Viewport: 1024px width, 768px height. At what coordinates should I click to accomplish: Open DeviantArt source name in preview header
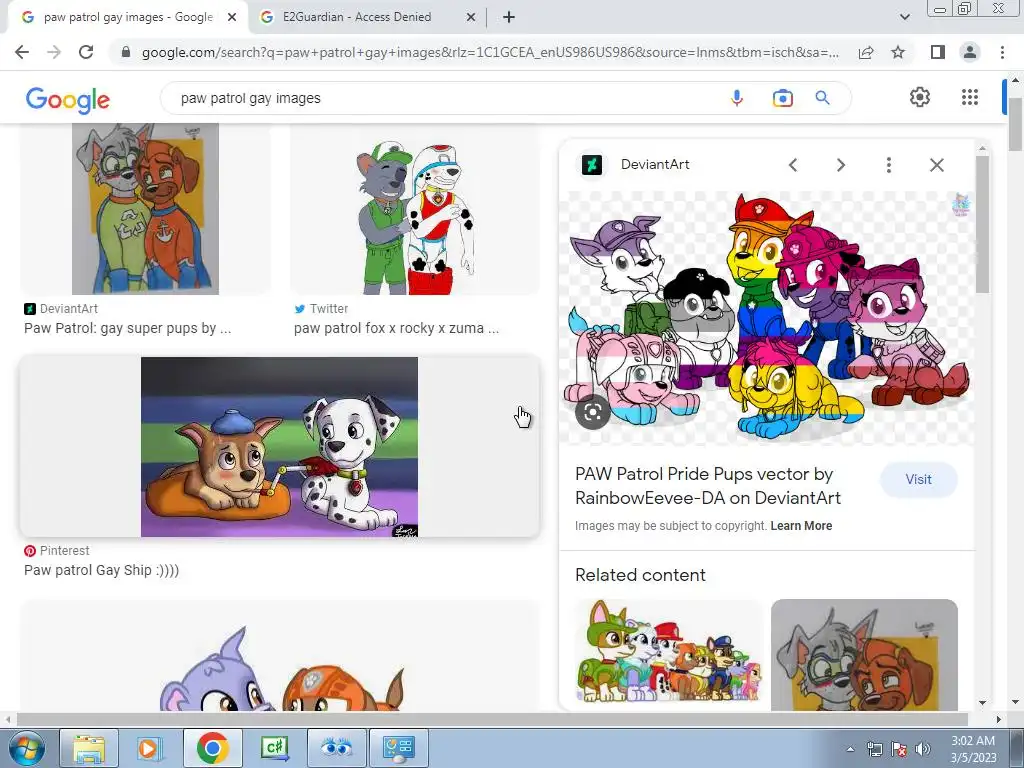(x=655, y=165)
